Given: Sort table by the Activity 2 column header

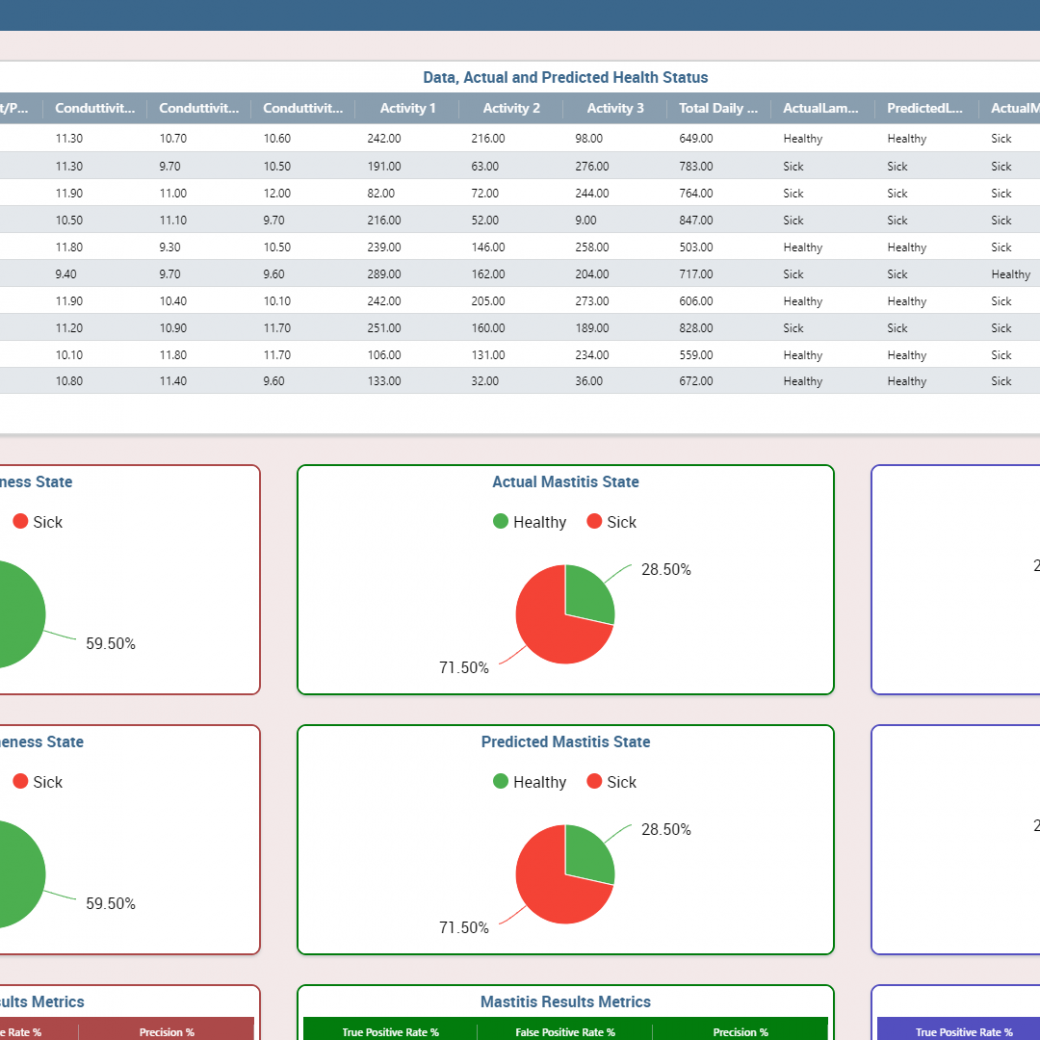Looking at the screenshot, I should click(511, 109).
